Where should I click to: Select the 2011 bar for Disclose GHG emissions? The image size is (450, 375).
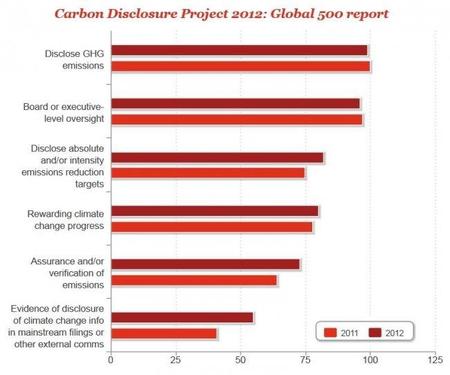pyautogui.click(x=241, y=66)
